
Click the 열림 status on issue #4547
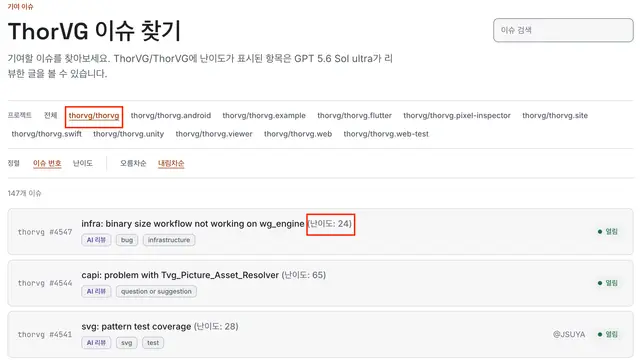click(x=608, y=231)
